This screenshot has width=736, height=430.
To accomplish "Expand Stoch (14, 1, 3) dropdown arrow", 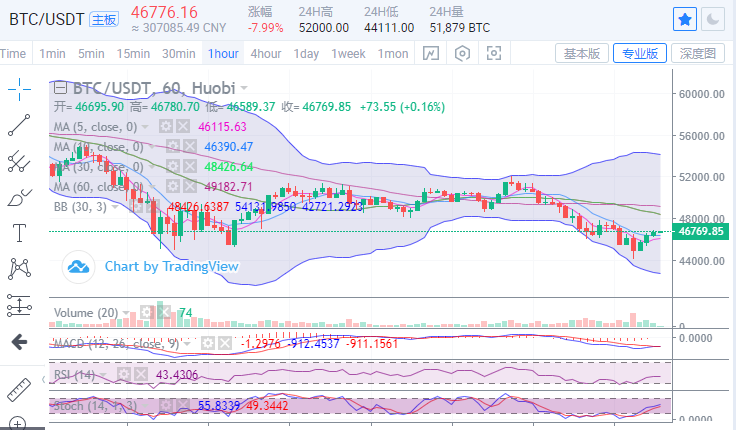I will [145, 406].
